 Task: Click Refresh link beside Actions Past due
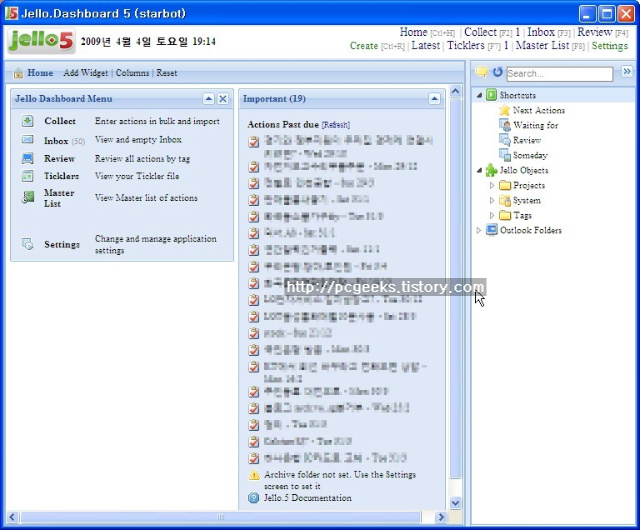point(336,125)
